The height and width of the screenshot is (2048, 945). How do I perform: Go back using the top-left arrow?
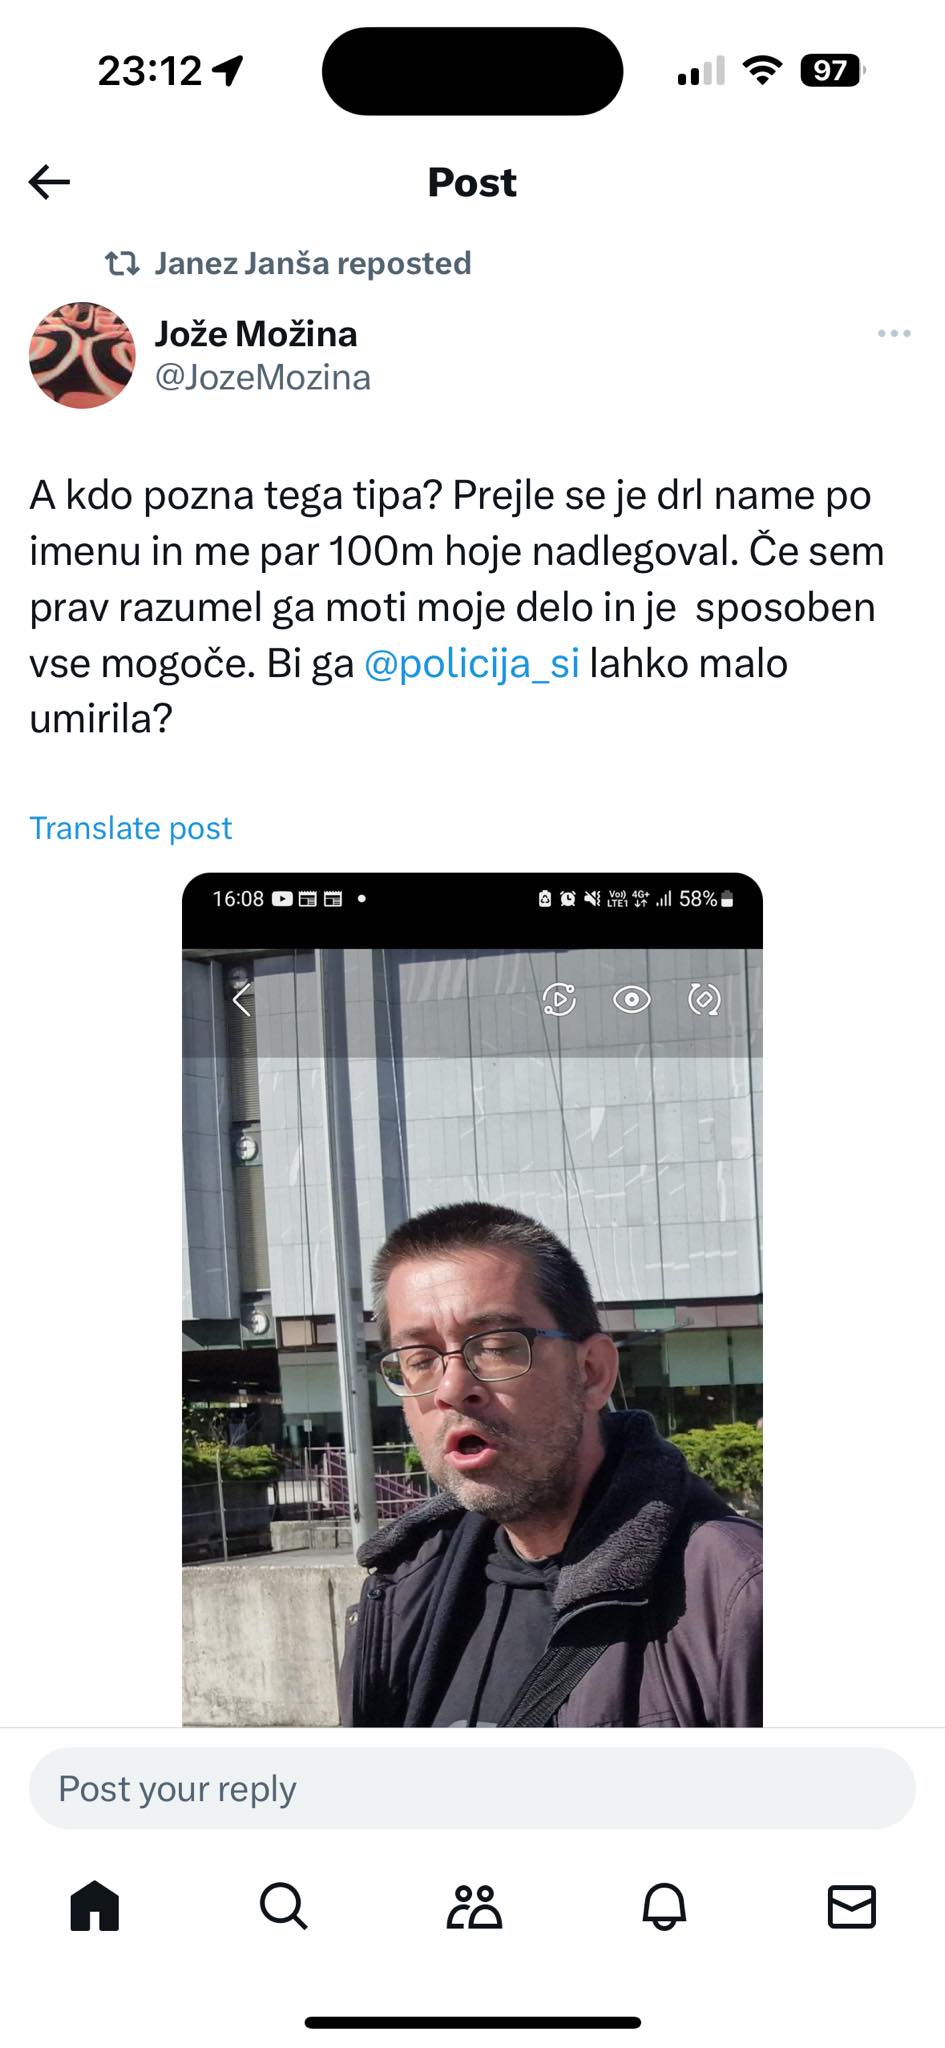49,182
